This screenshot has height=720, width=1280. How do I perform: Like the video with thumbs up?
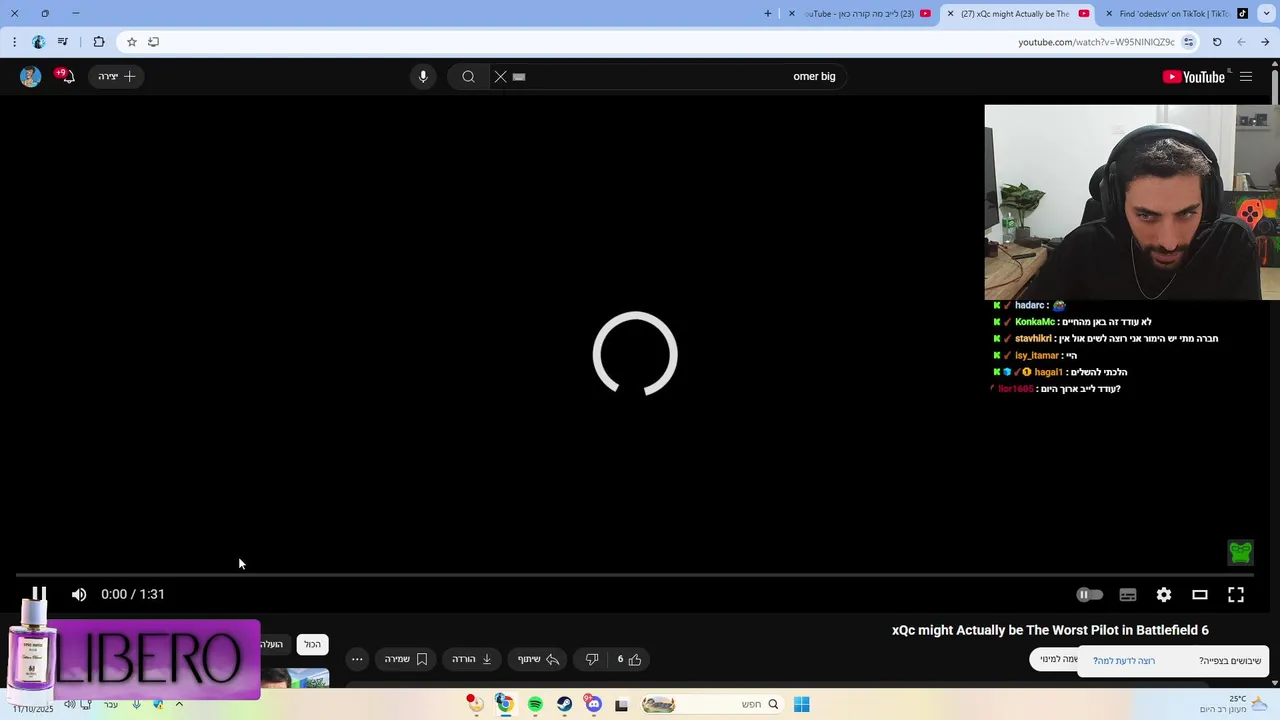point(629,659)
